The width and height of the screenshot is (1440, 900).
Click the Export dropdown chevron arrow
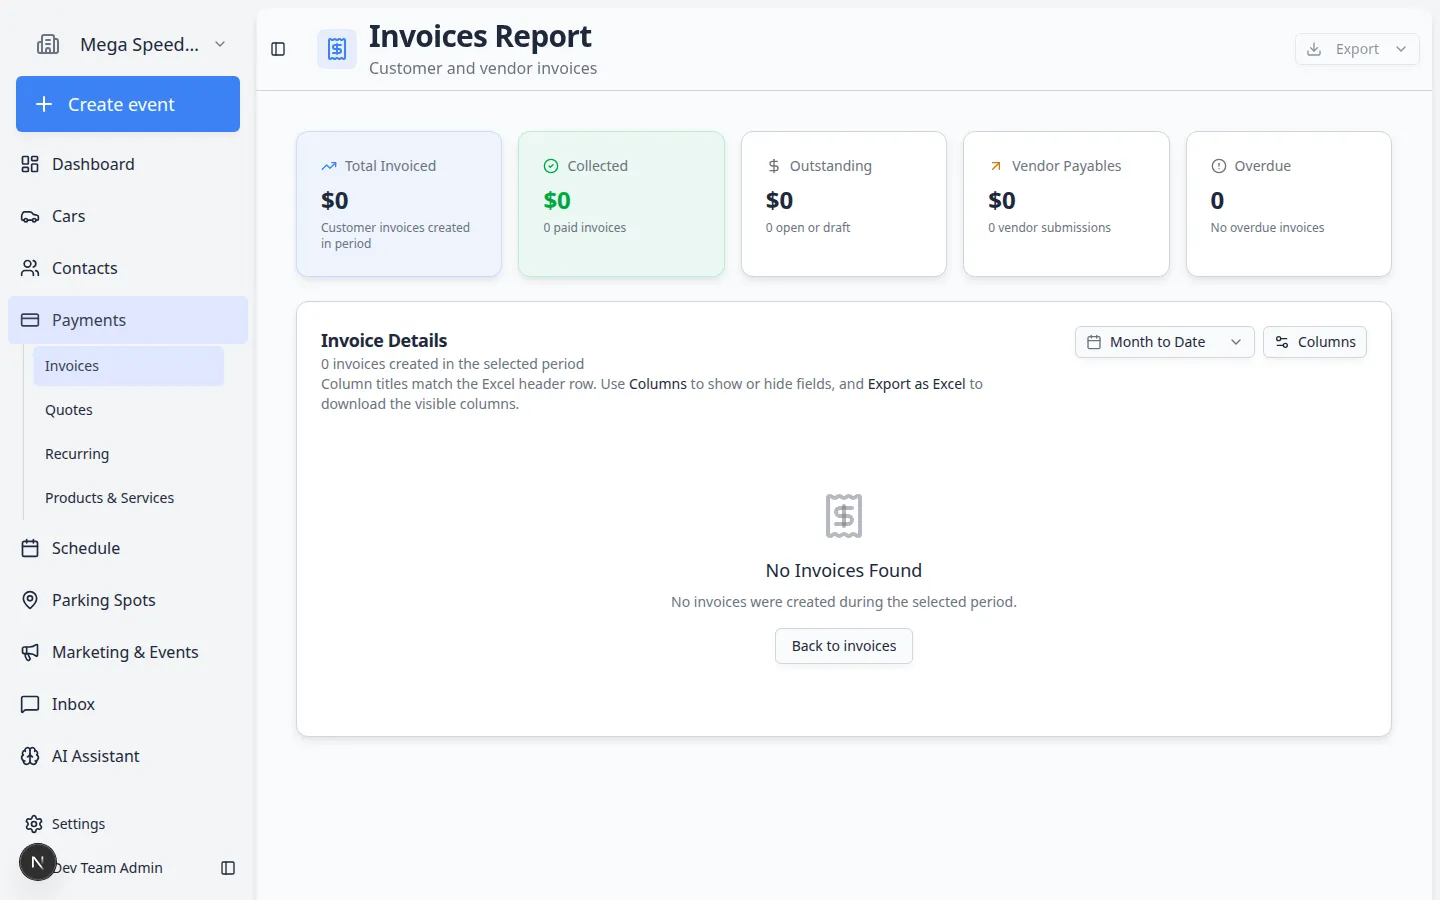1401,49
